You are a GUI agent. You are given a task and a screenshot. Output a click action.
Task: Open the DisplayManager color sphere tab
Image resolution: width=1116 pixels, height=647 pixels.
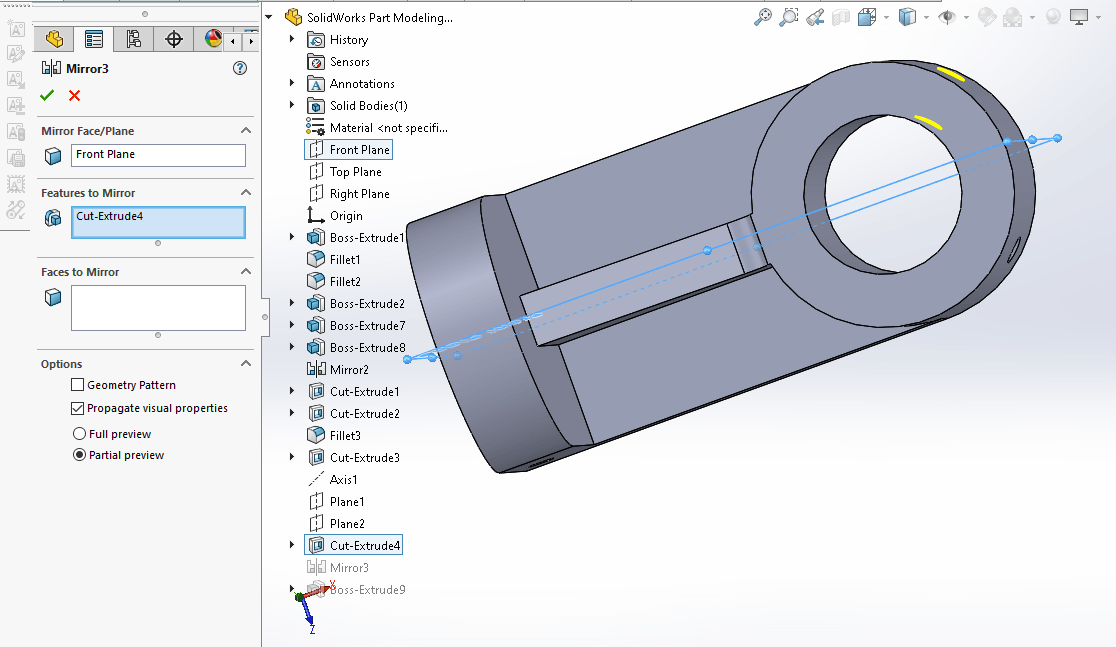(212, 39)
